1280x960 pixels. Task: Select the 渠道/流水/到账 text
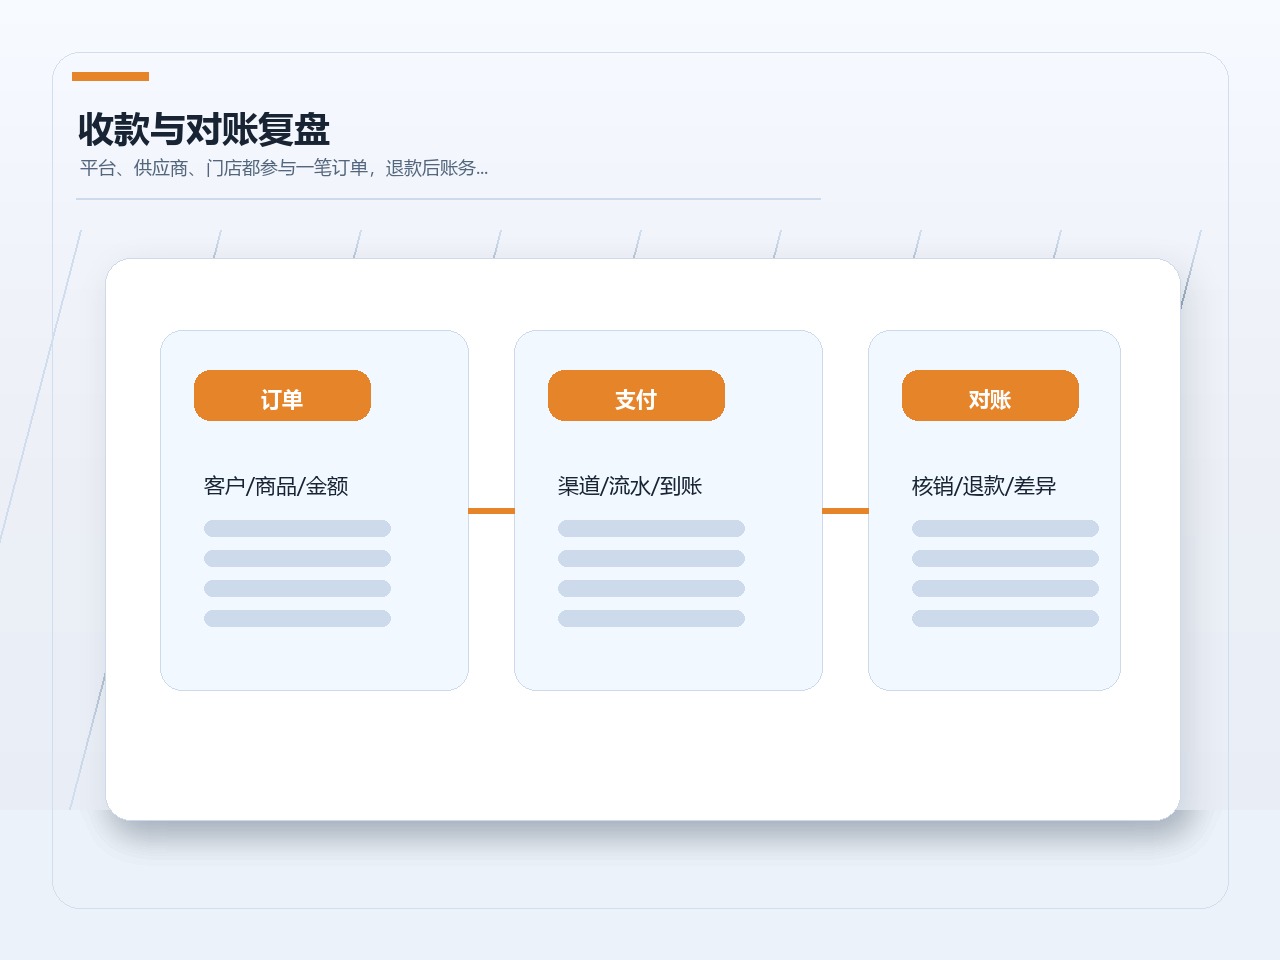(x=630, y=486)
